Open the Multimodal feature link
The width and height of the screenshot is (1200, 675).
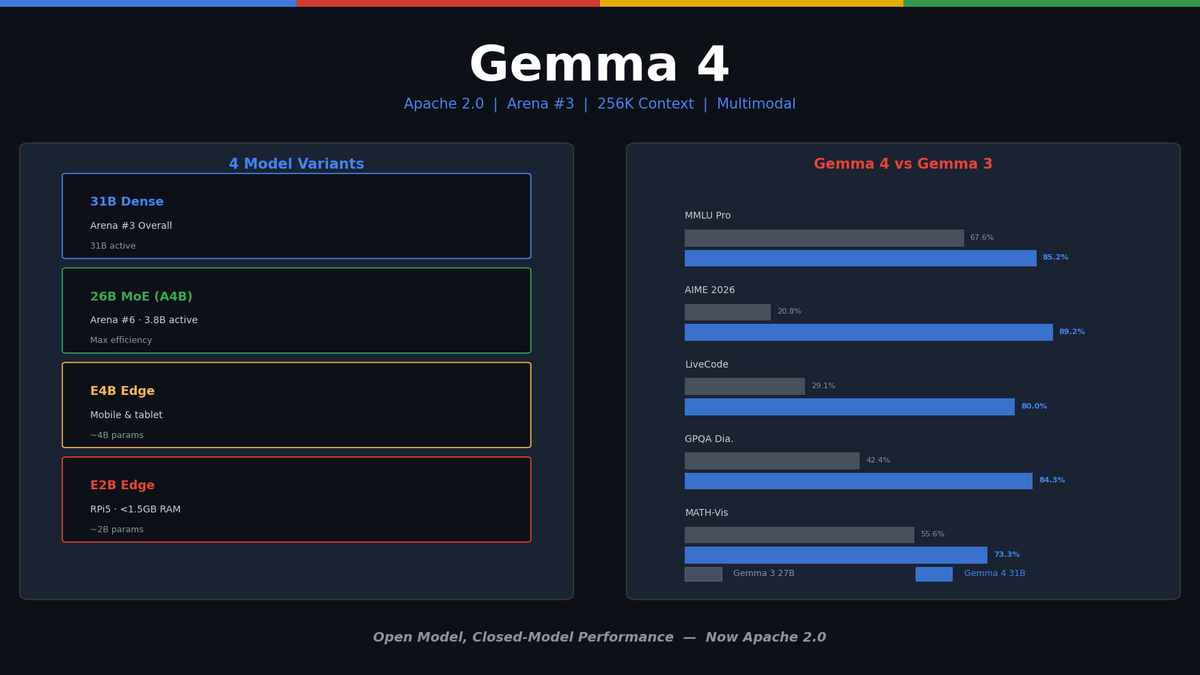[757, 103]
